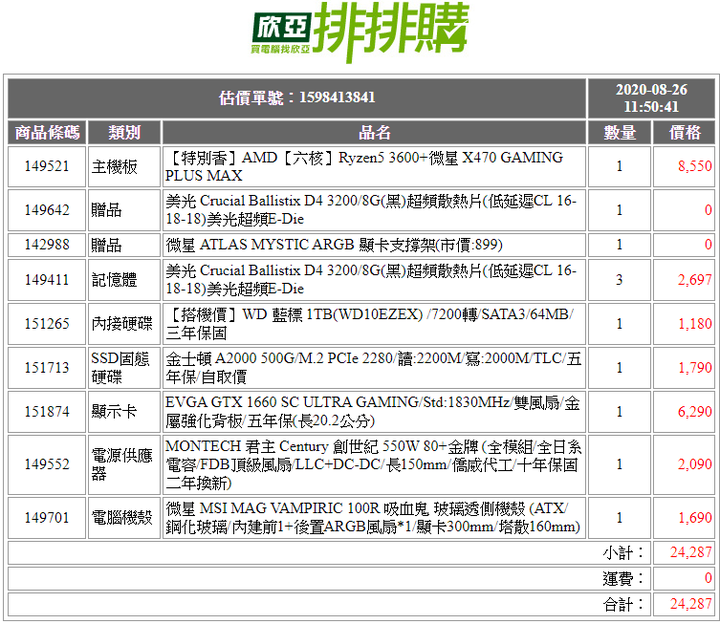The height and width of the screenshot is (624, 720).
Task: Click the 商品條碼 column header
Action: tap(47, 133)
